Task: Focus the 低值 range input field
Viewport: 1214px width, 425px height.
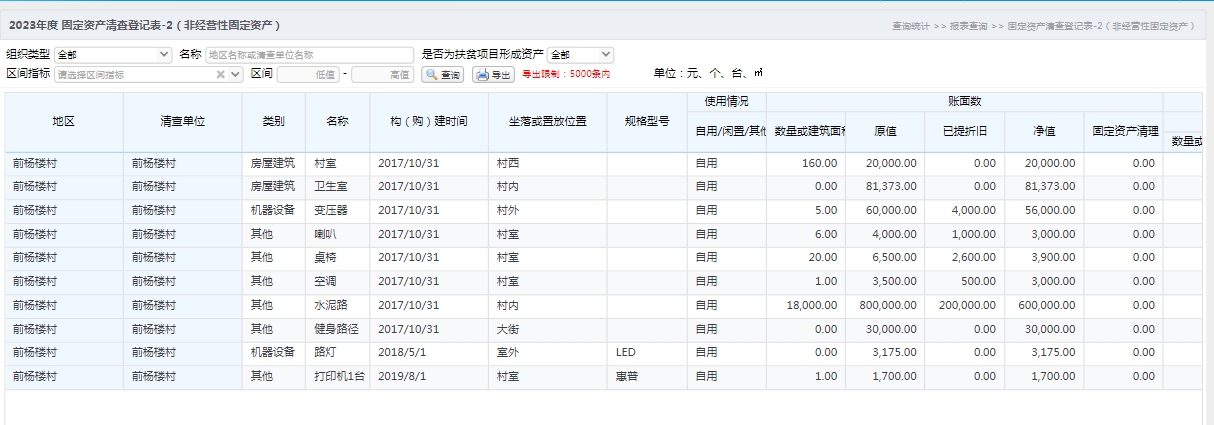Action: [x=308, y=74]
